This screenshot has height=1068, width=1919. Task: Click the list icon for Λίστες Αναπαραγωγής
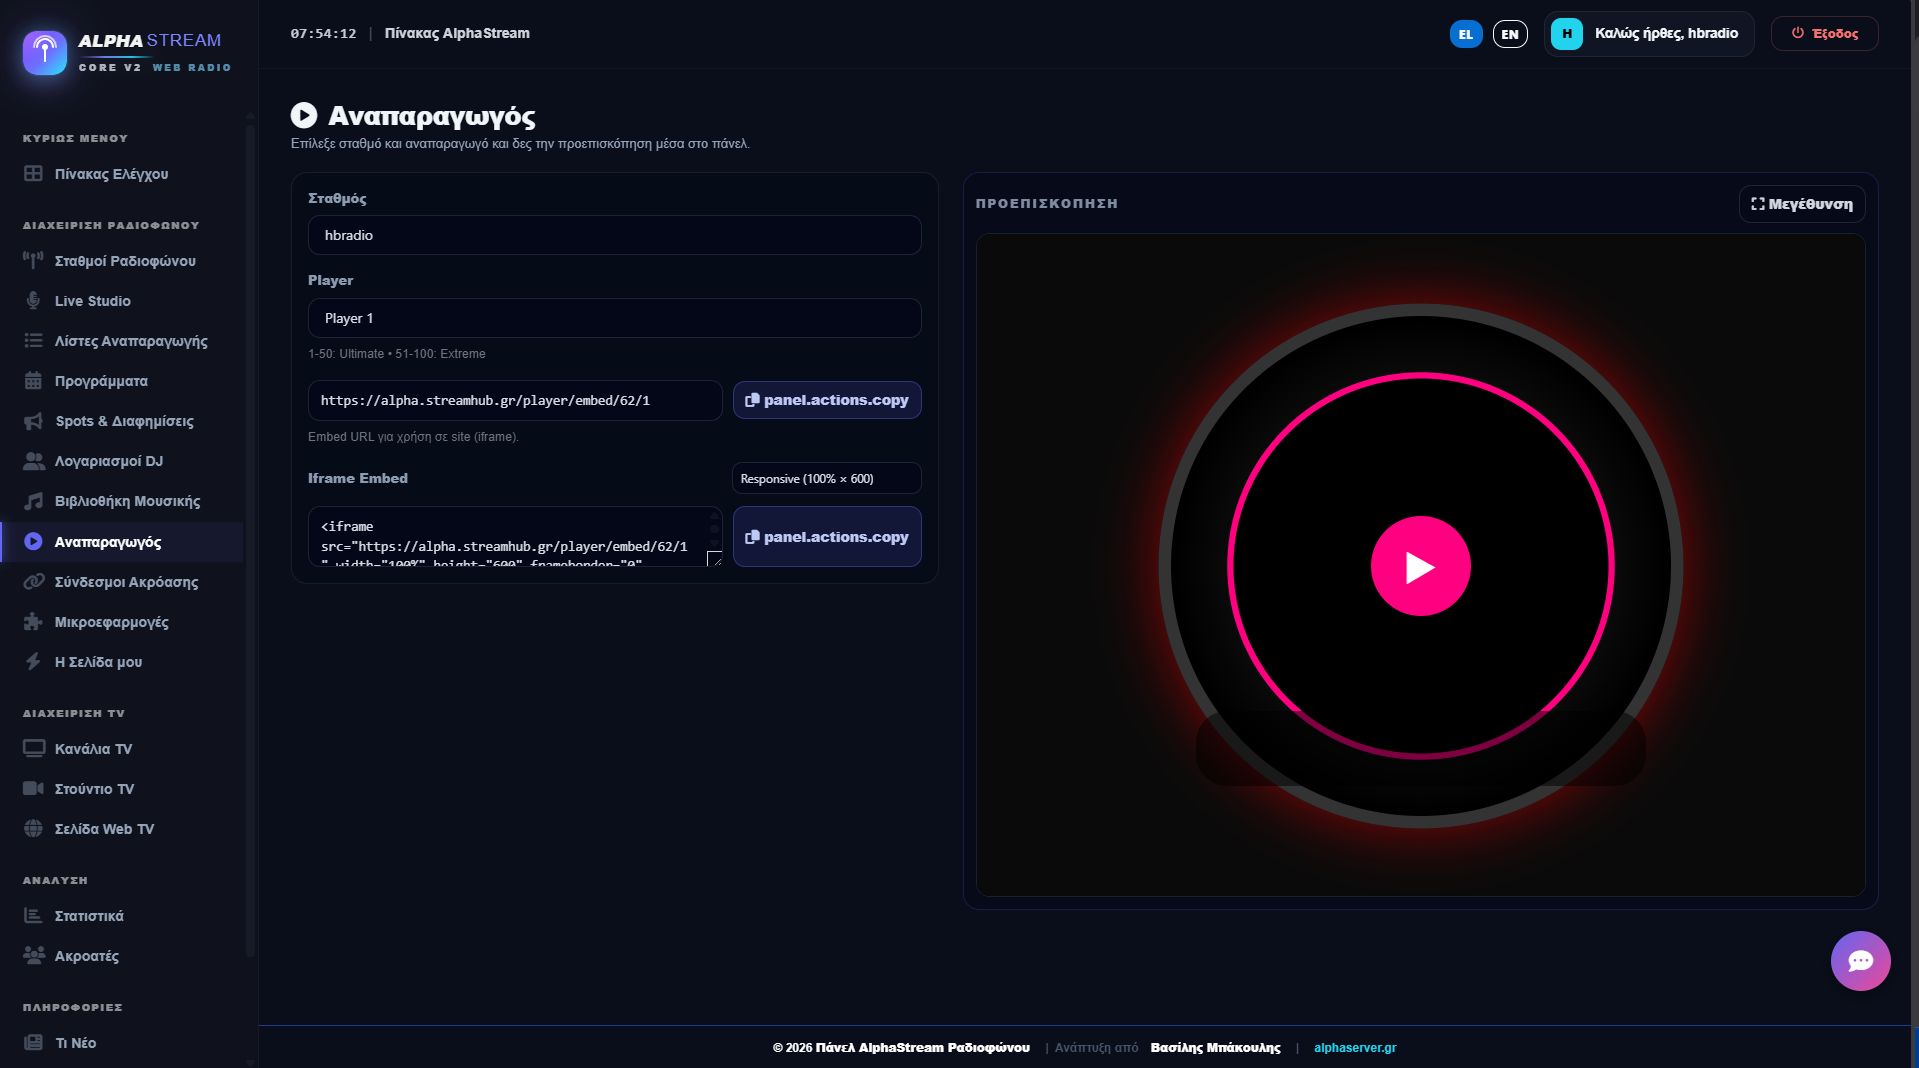pyautogui.click(x=33, y=341)
